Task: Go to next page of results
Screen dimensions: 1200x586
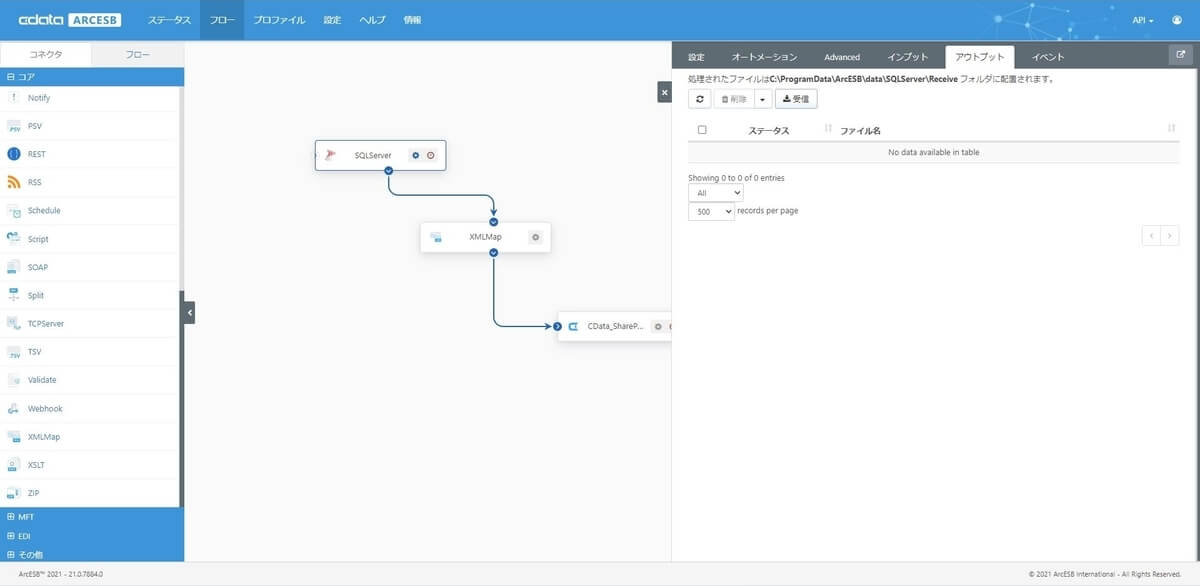Action: (x=1169, y=235)
